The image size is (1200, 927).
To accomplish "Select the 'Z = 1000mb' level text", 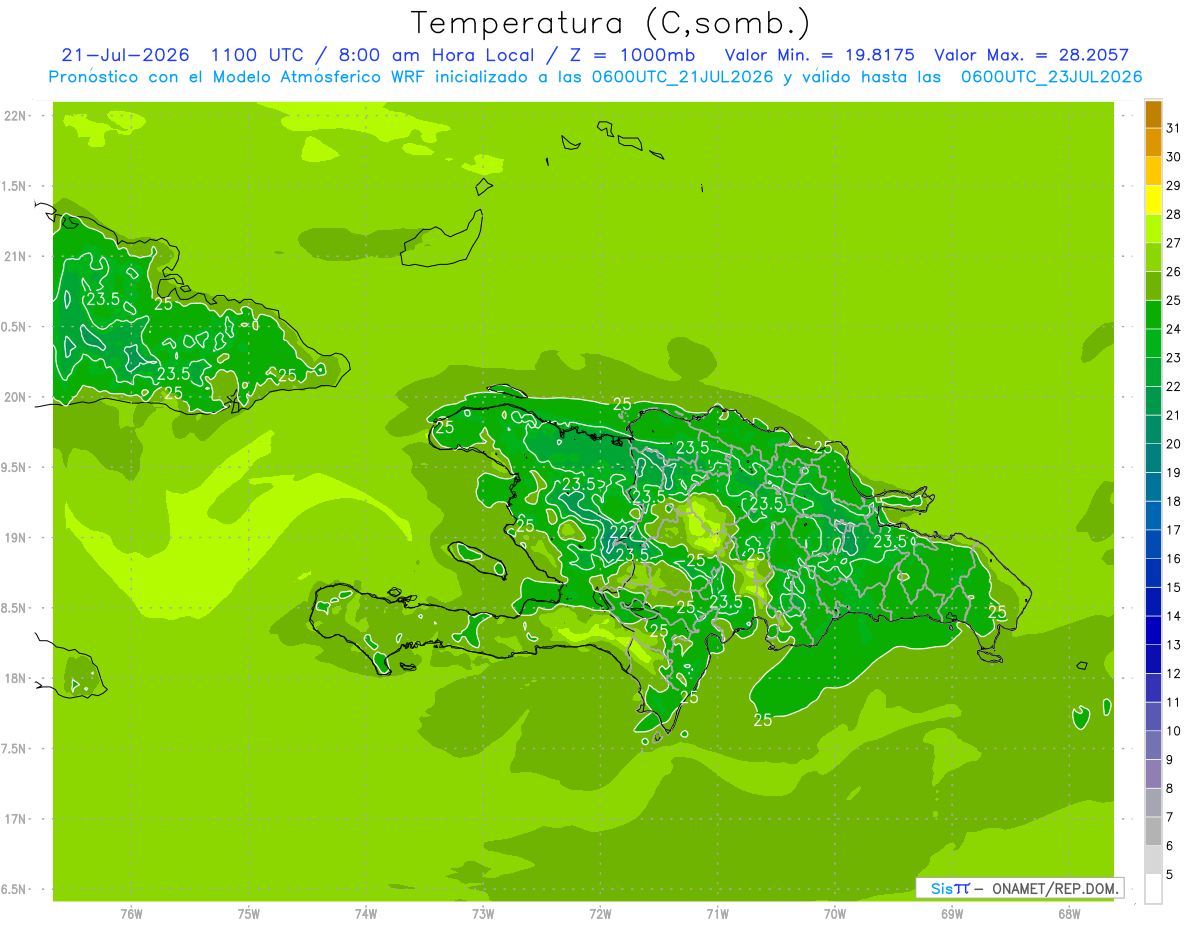I will pos(633,55).
